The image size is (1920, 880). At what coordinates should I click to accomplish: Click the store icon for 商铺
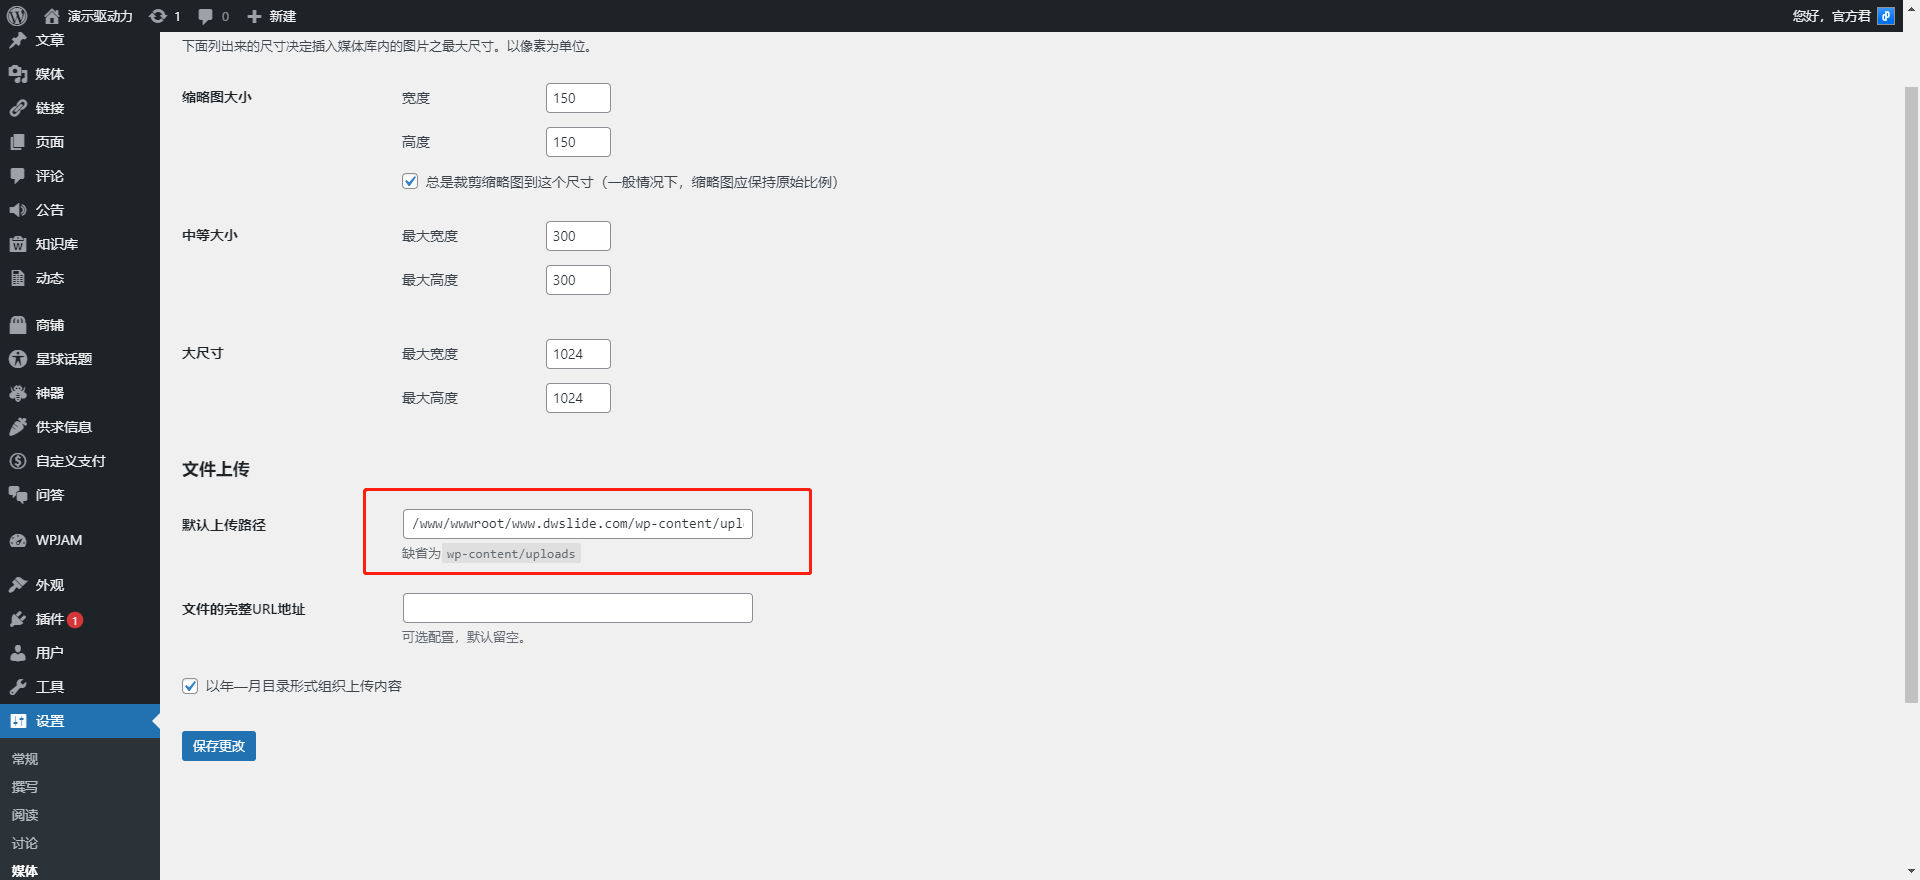pyautogui.click(x=18, y=325)
